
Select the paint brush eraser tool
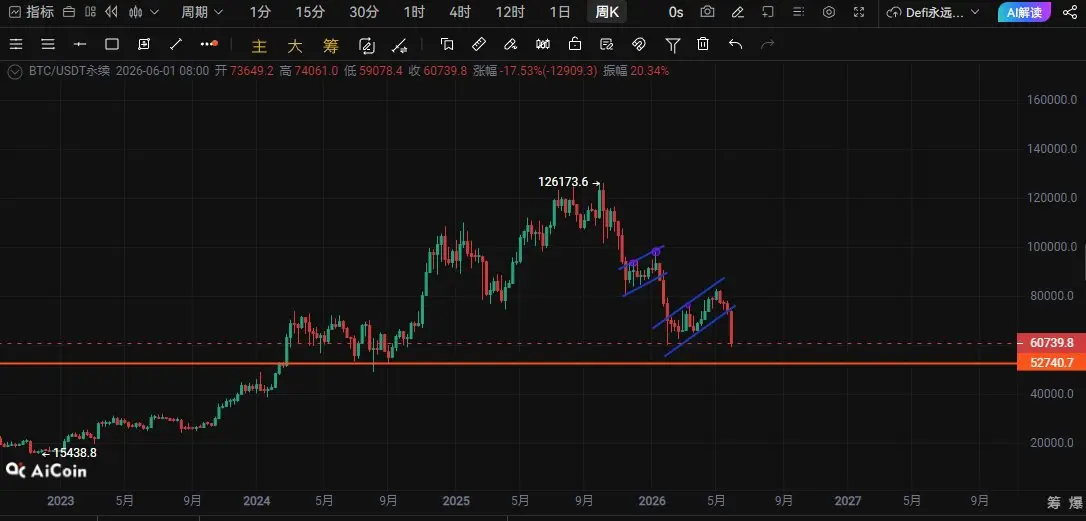point(510,44)
